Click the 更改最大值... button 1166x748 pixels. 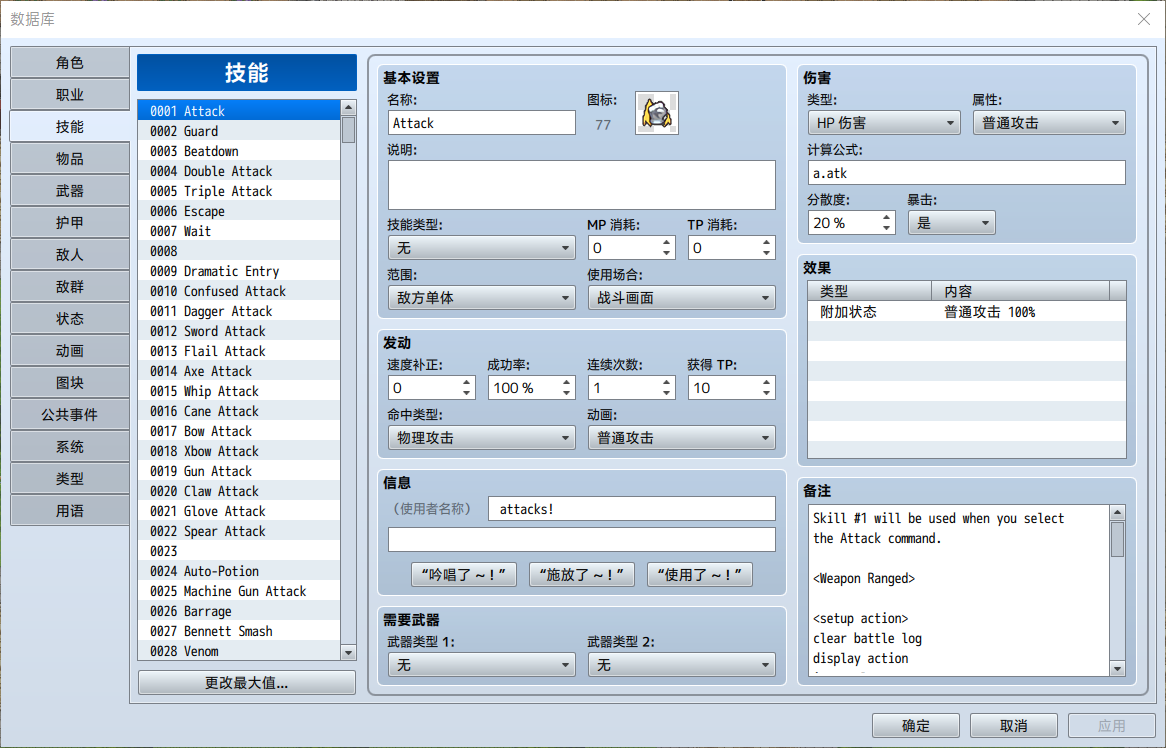(x=247, y=683)
